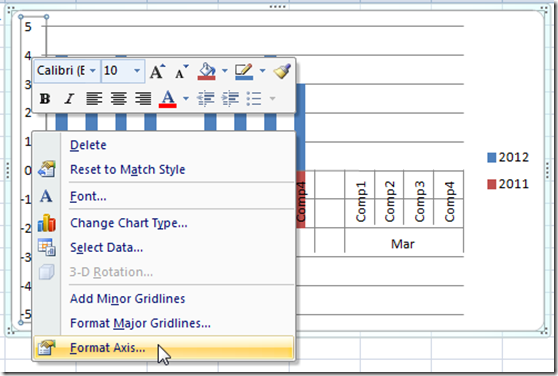Screen dimensions: 558x376
Task: Click the Font letter A menu icon
Action: coord(46,196)
